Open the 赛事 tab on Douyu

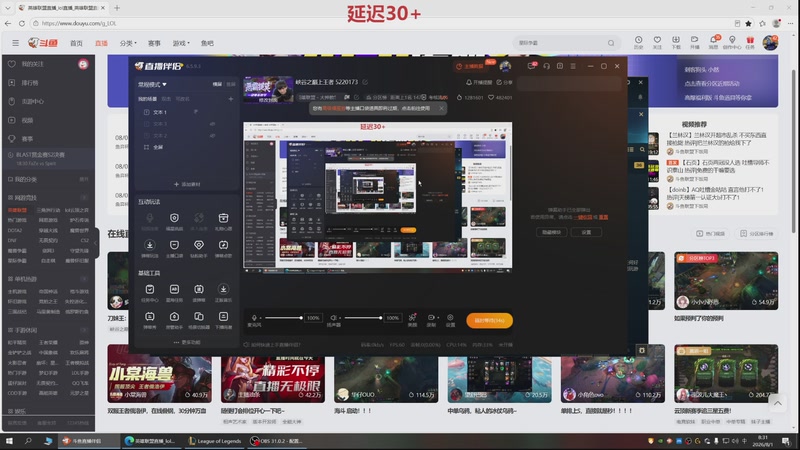[x=154, y=43]
